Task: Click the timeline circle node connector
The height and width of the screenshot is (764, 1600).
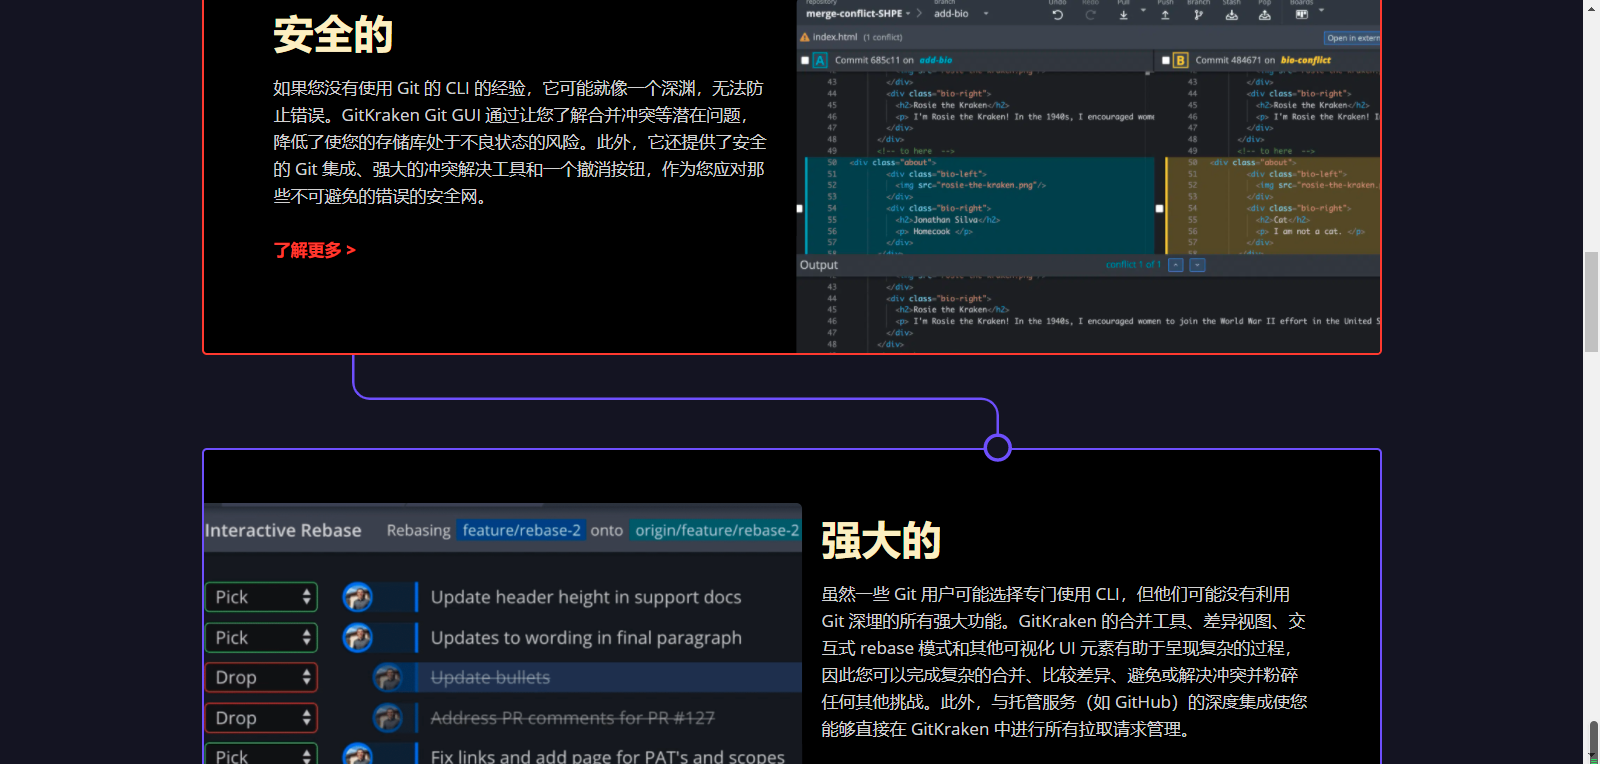Action: (997, 447)
